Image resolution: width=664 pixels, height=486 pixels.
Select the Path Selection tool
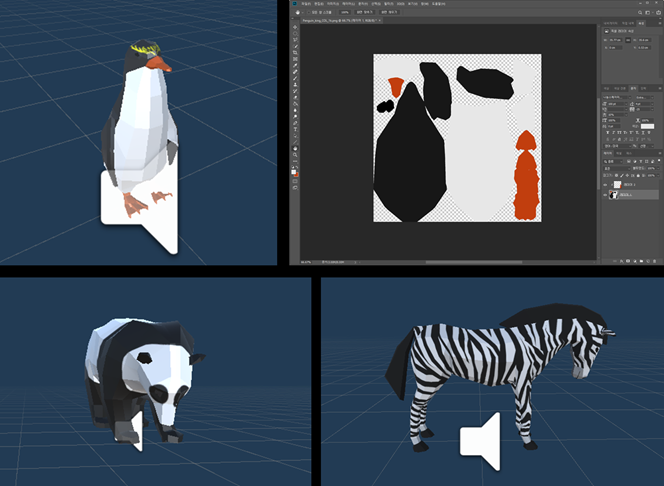(295, 135)
